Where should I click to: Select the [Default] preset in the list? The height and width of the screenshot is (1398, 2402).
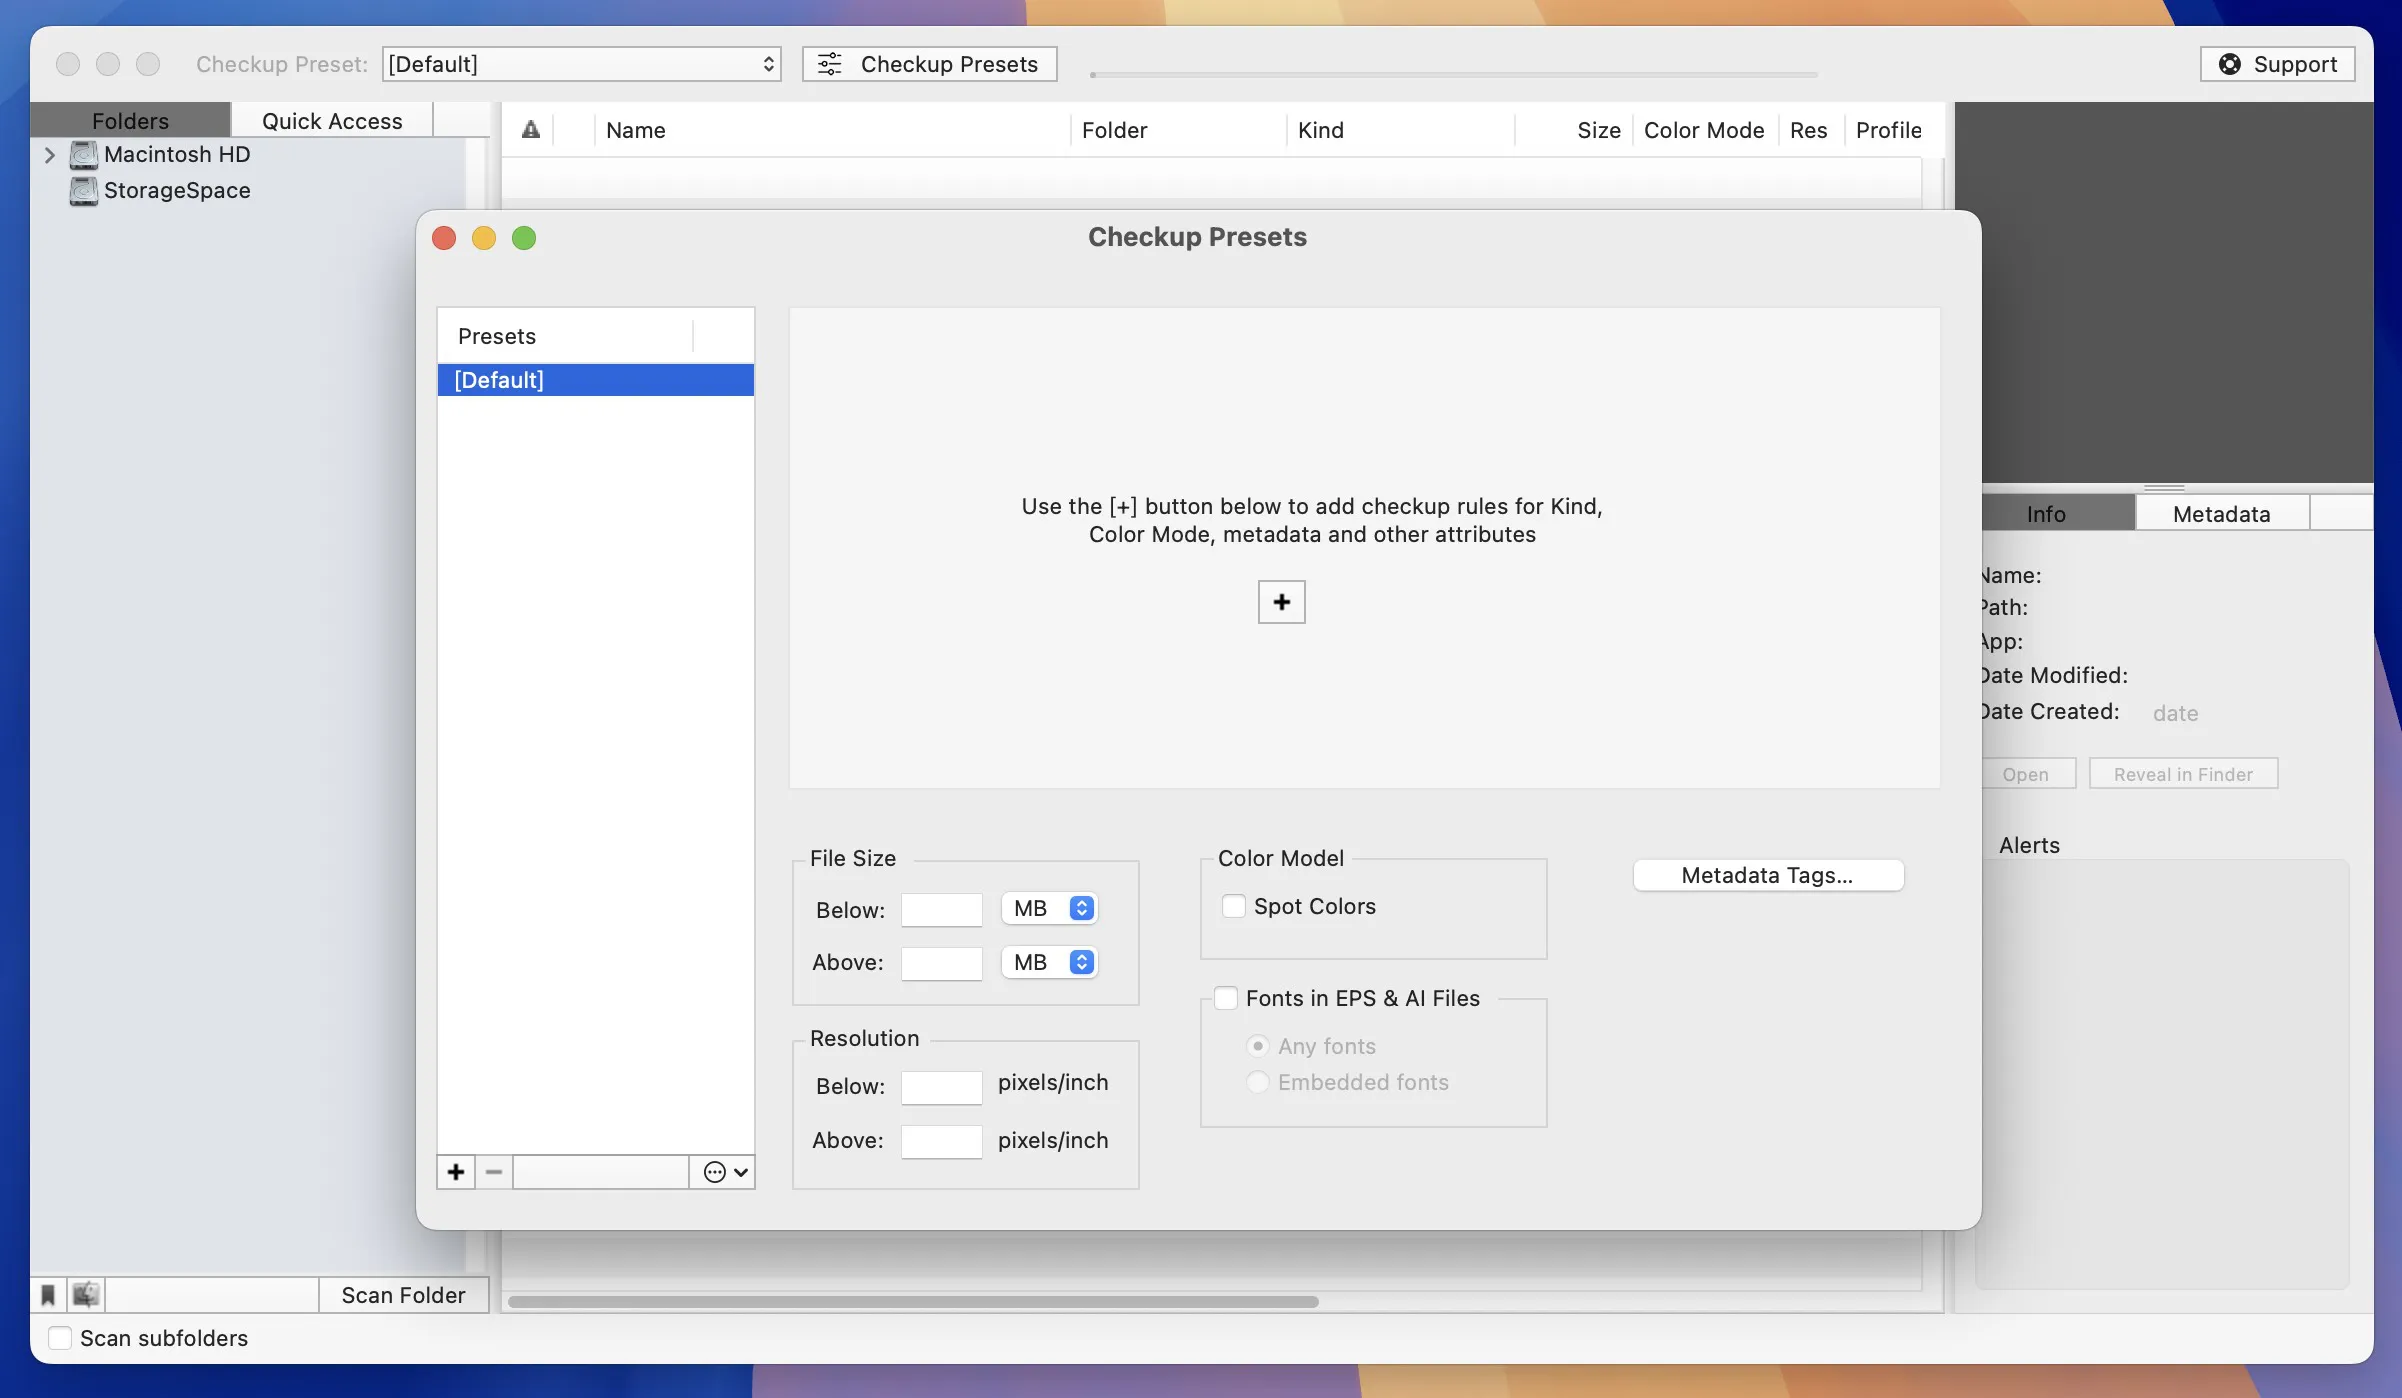[596, 380]
